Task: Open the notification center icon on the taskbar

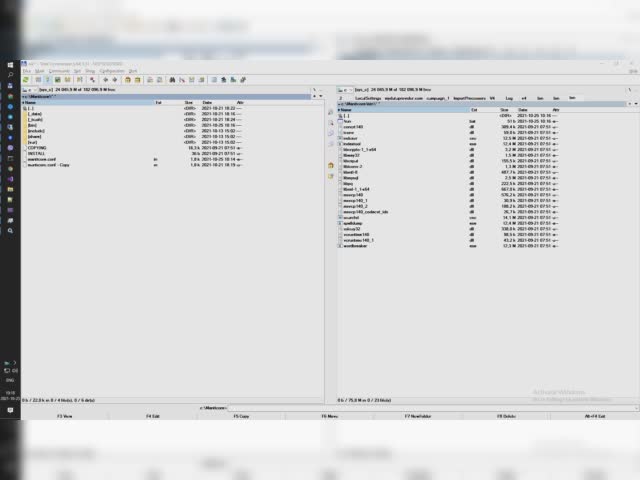Action: click(10, 410)
